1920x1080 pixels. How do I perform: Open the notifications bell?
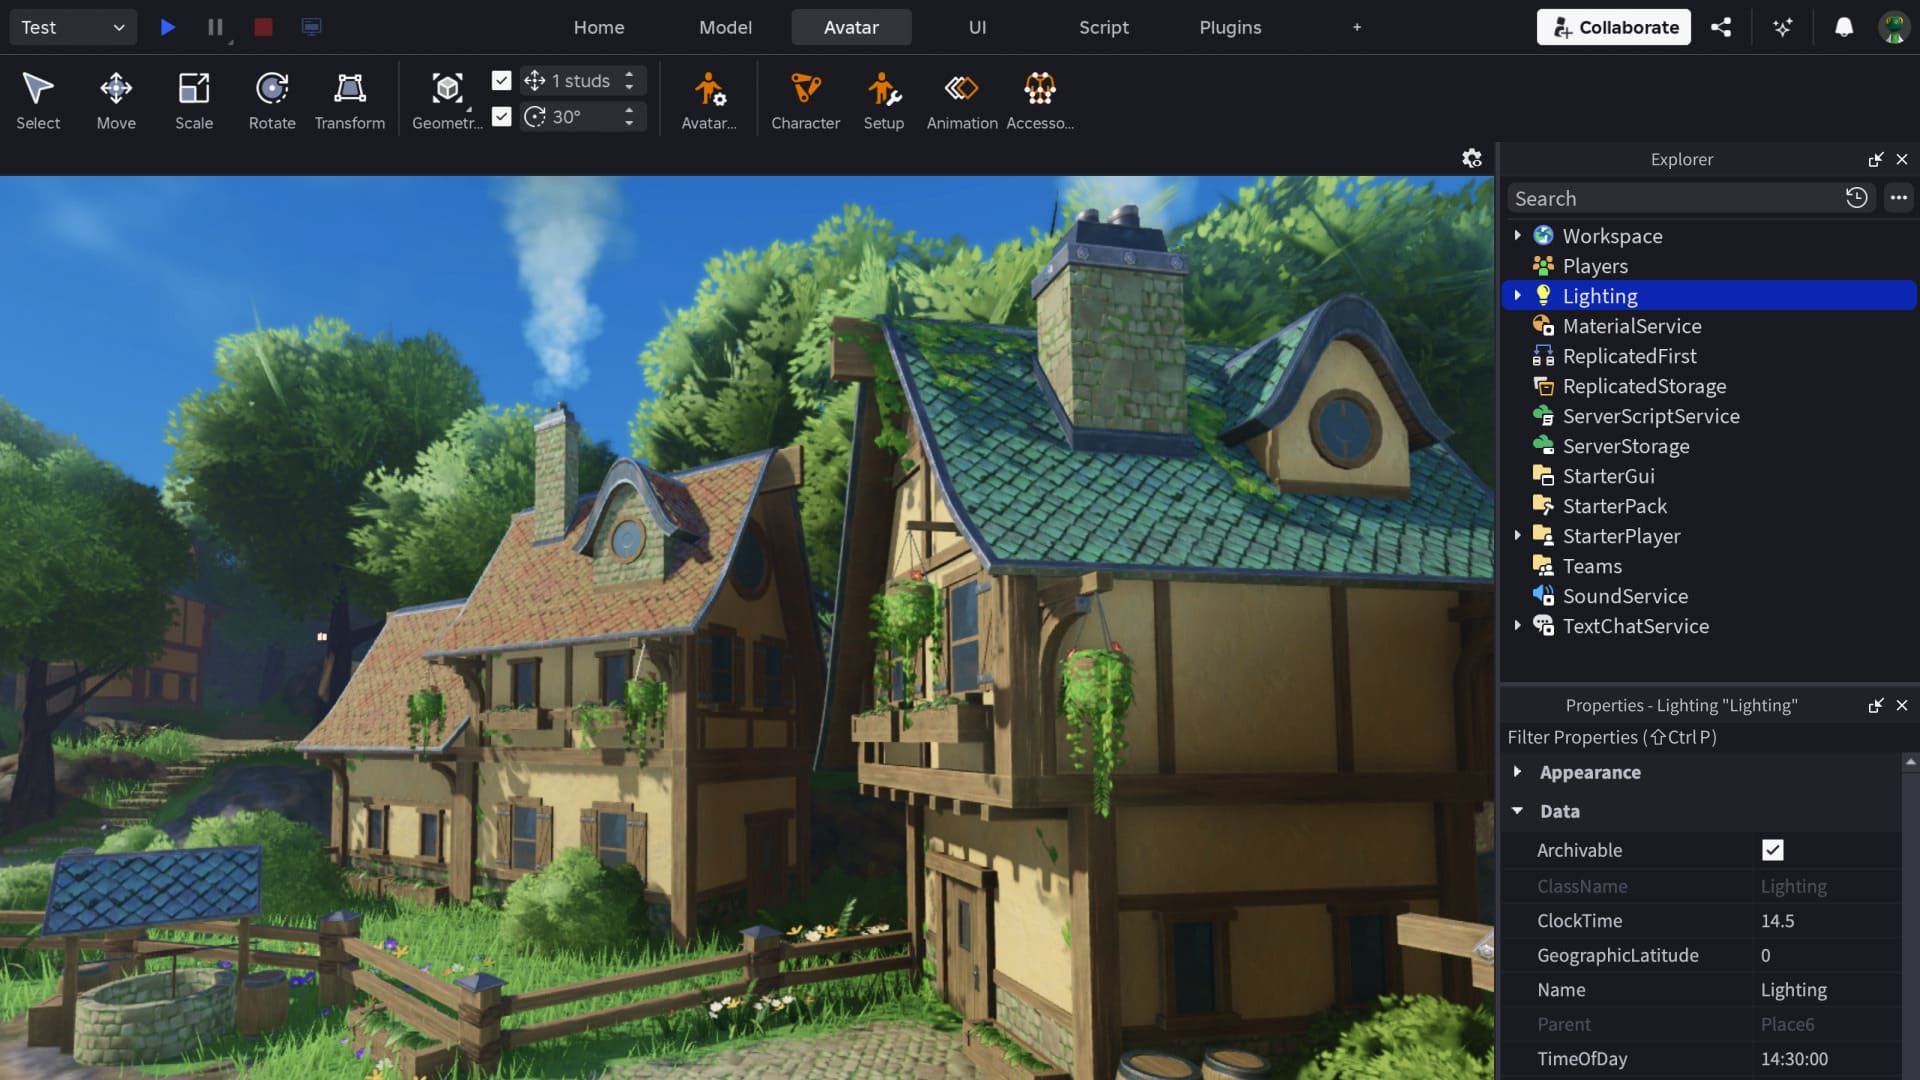(x=1845, y=27)
